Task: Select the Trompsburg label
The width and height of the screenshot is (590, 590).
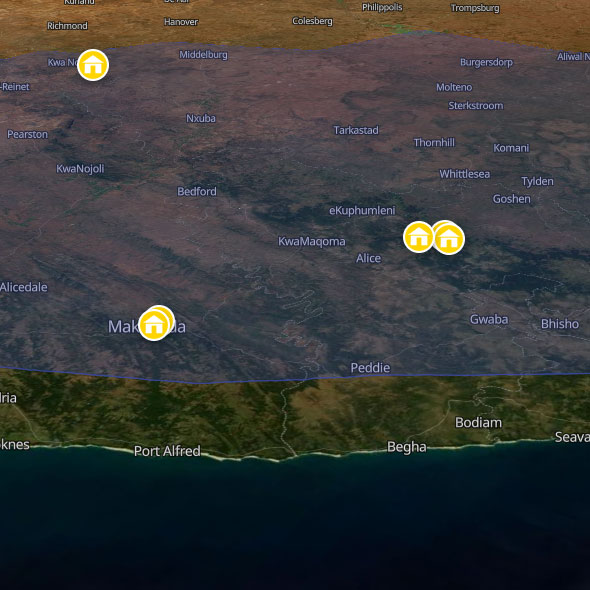Action: tap(475, 8)
